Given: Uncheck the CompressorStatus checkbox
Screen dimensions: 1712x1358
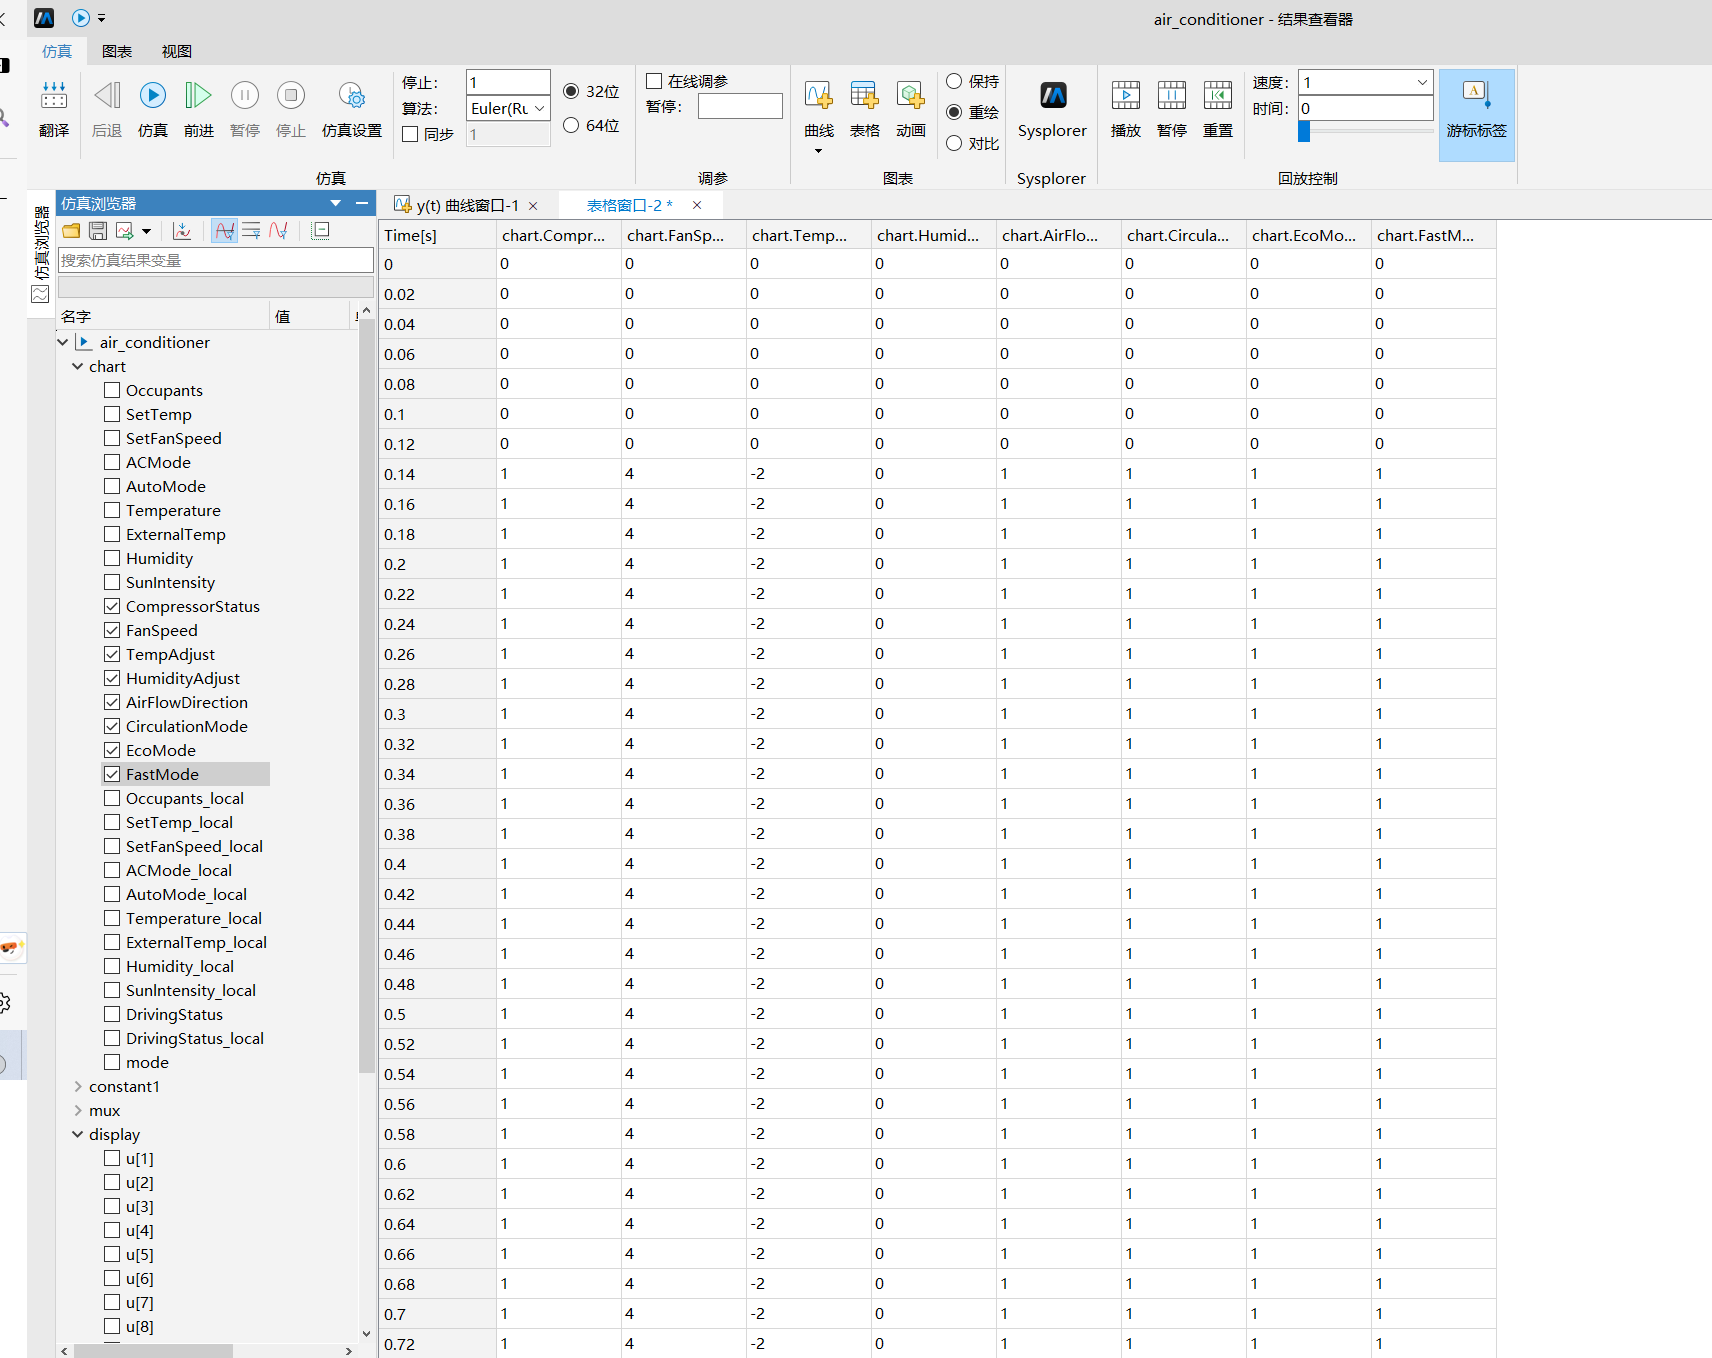Looking at the screenshot, I should [x=112, y=606].
